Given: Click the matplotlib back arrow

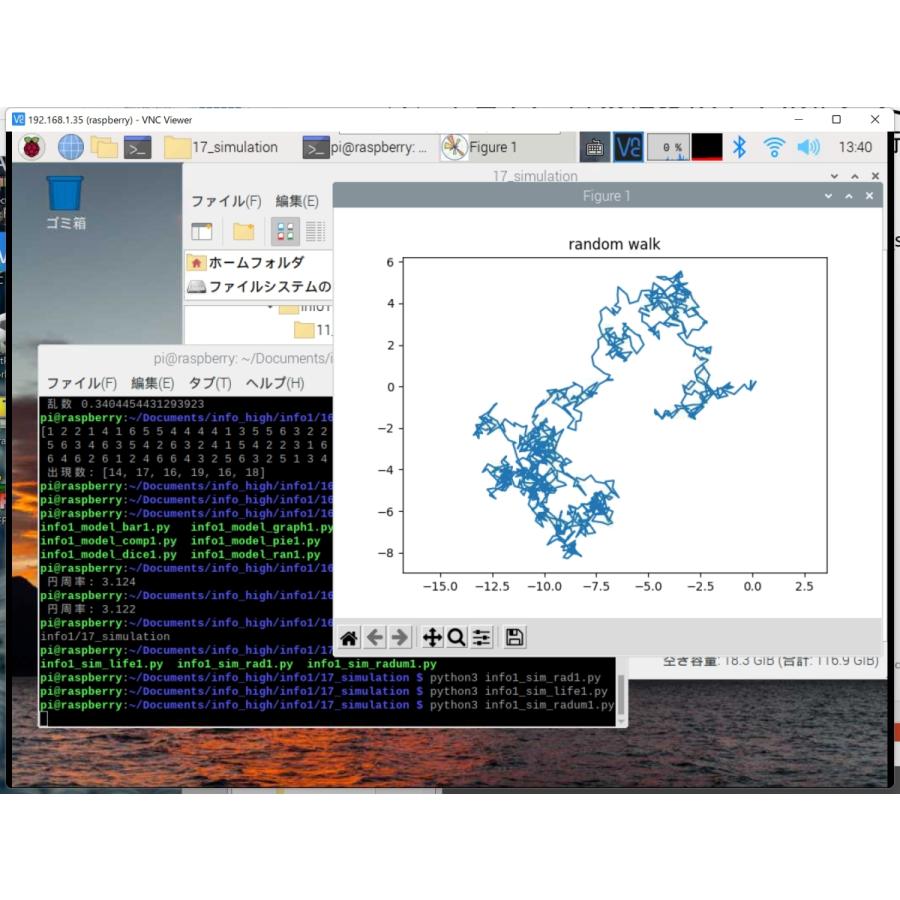Looking at the screenshot, I should pyautogui.click(x=374, y=637).
